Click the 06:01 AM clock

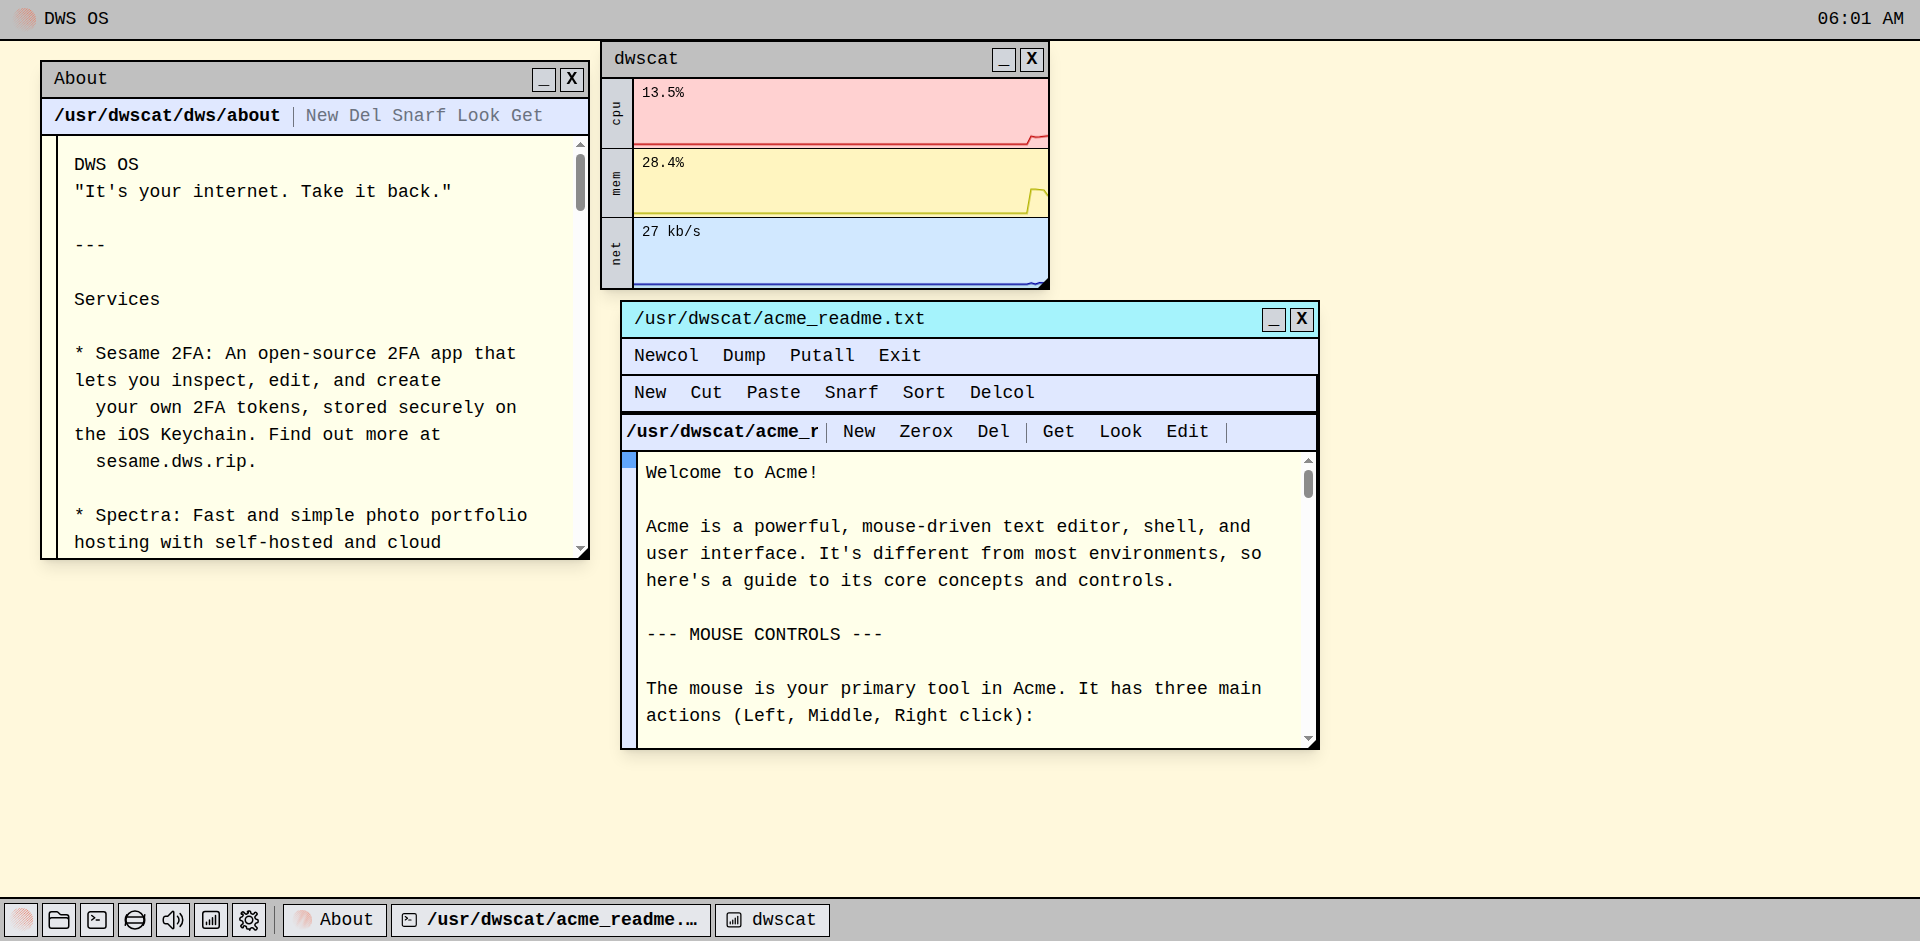[1860, 19]
